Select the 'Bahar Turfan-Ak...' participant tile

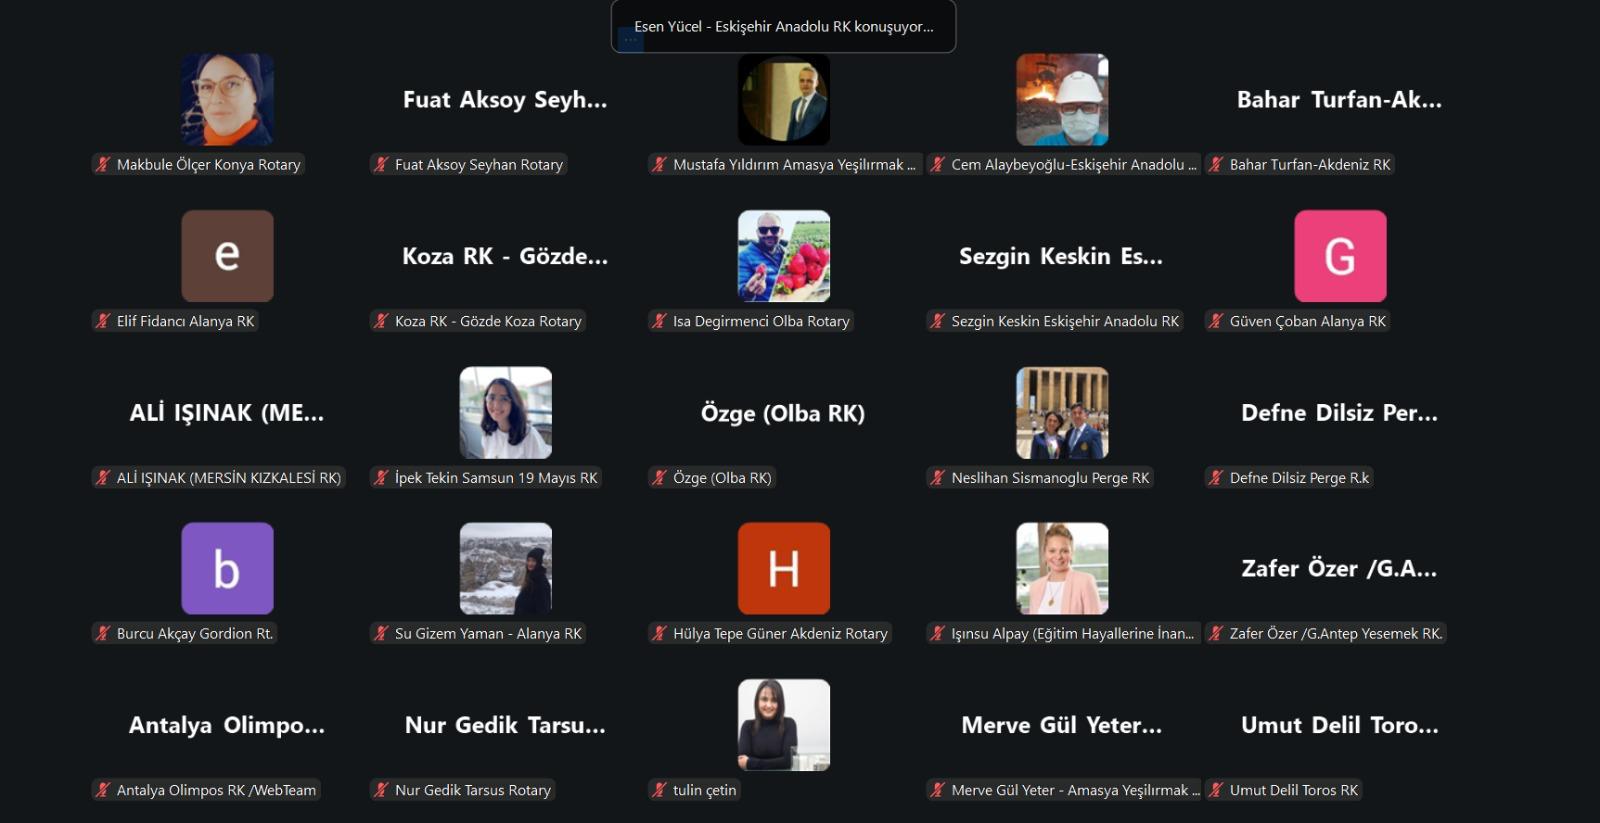1339,100
